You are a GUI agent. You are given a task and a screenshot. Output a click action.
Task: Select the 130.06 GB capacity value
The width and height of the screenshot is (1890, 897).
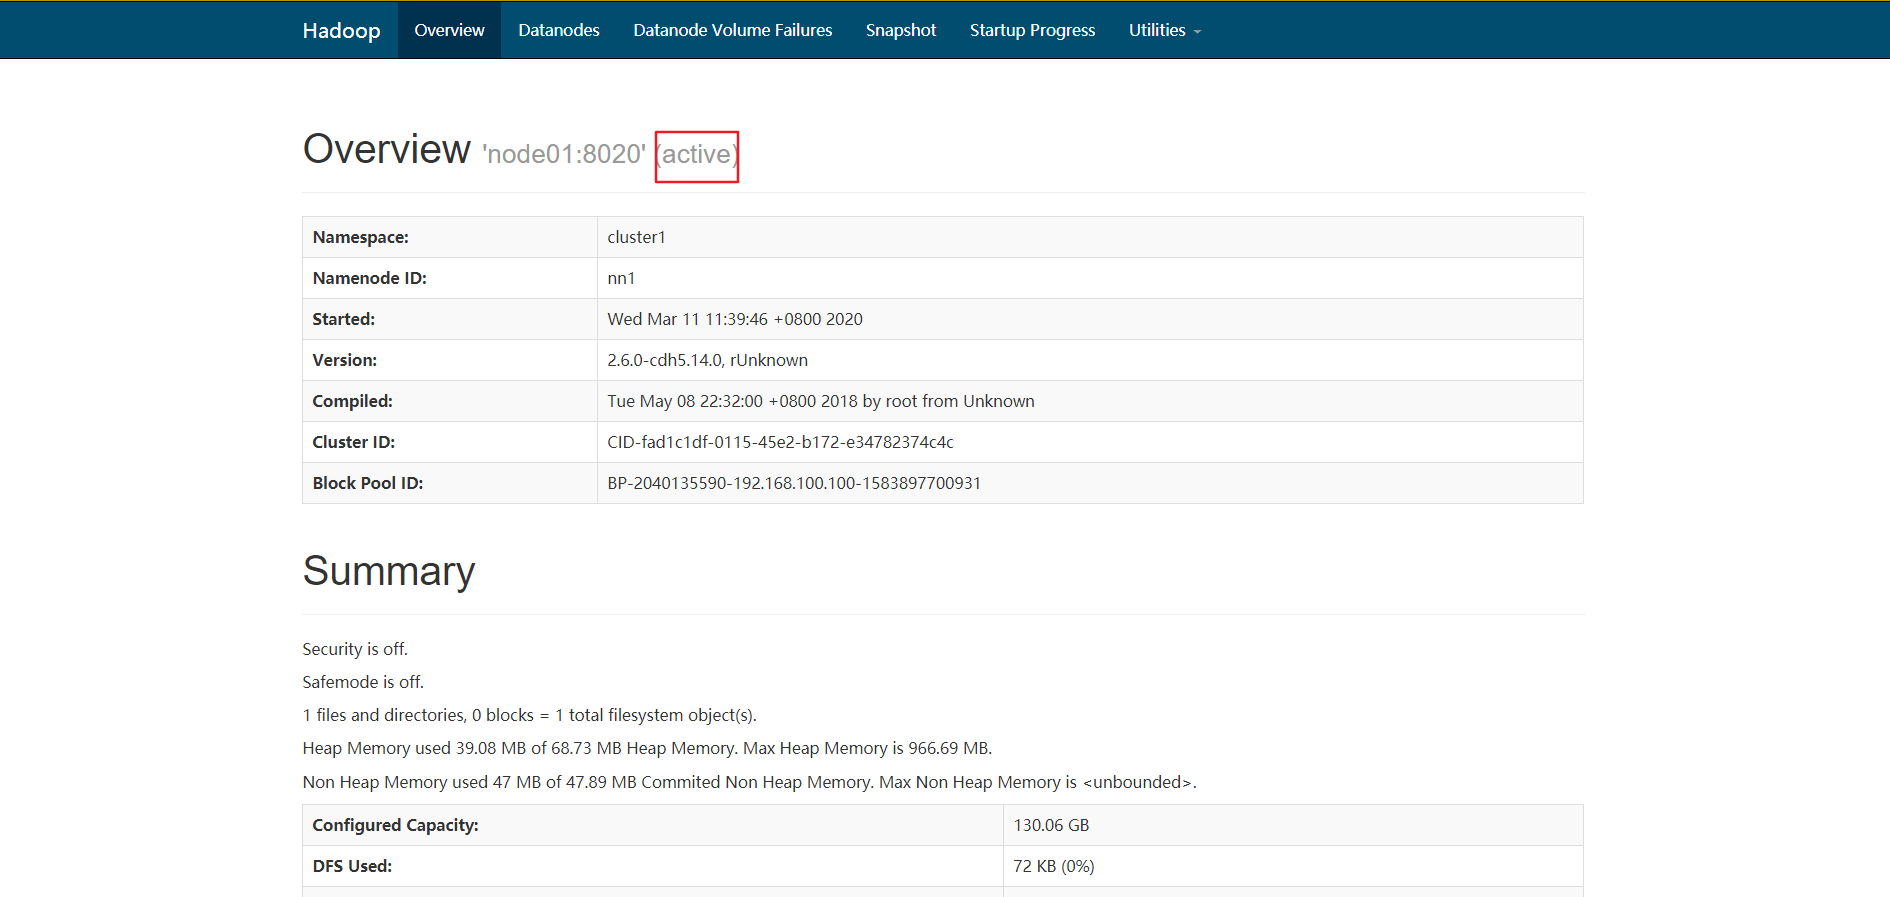click(1051, 825)
